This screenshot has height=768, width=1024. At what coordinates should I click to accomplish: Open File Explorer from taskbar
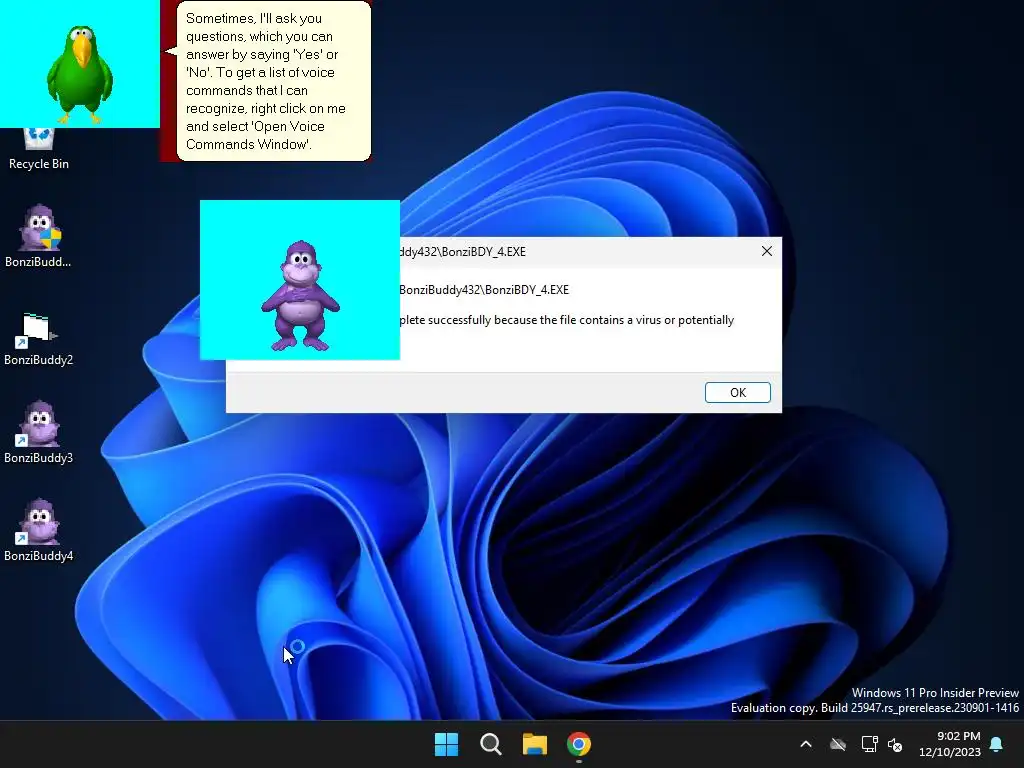point(534,744)
